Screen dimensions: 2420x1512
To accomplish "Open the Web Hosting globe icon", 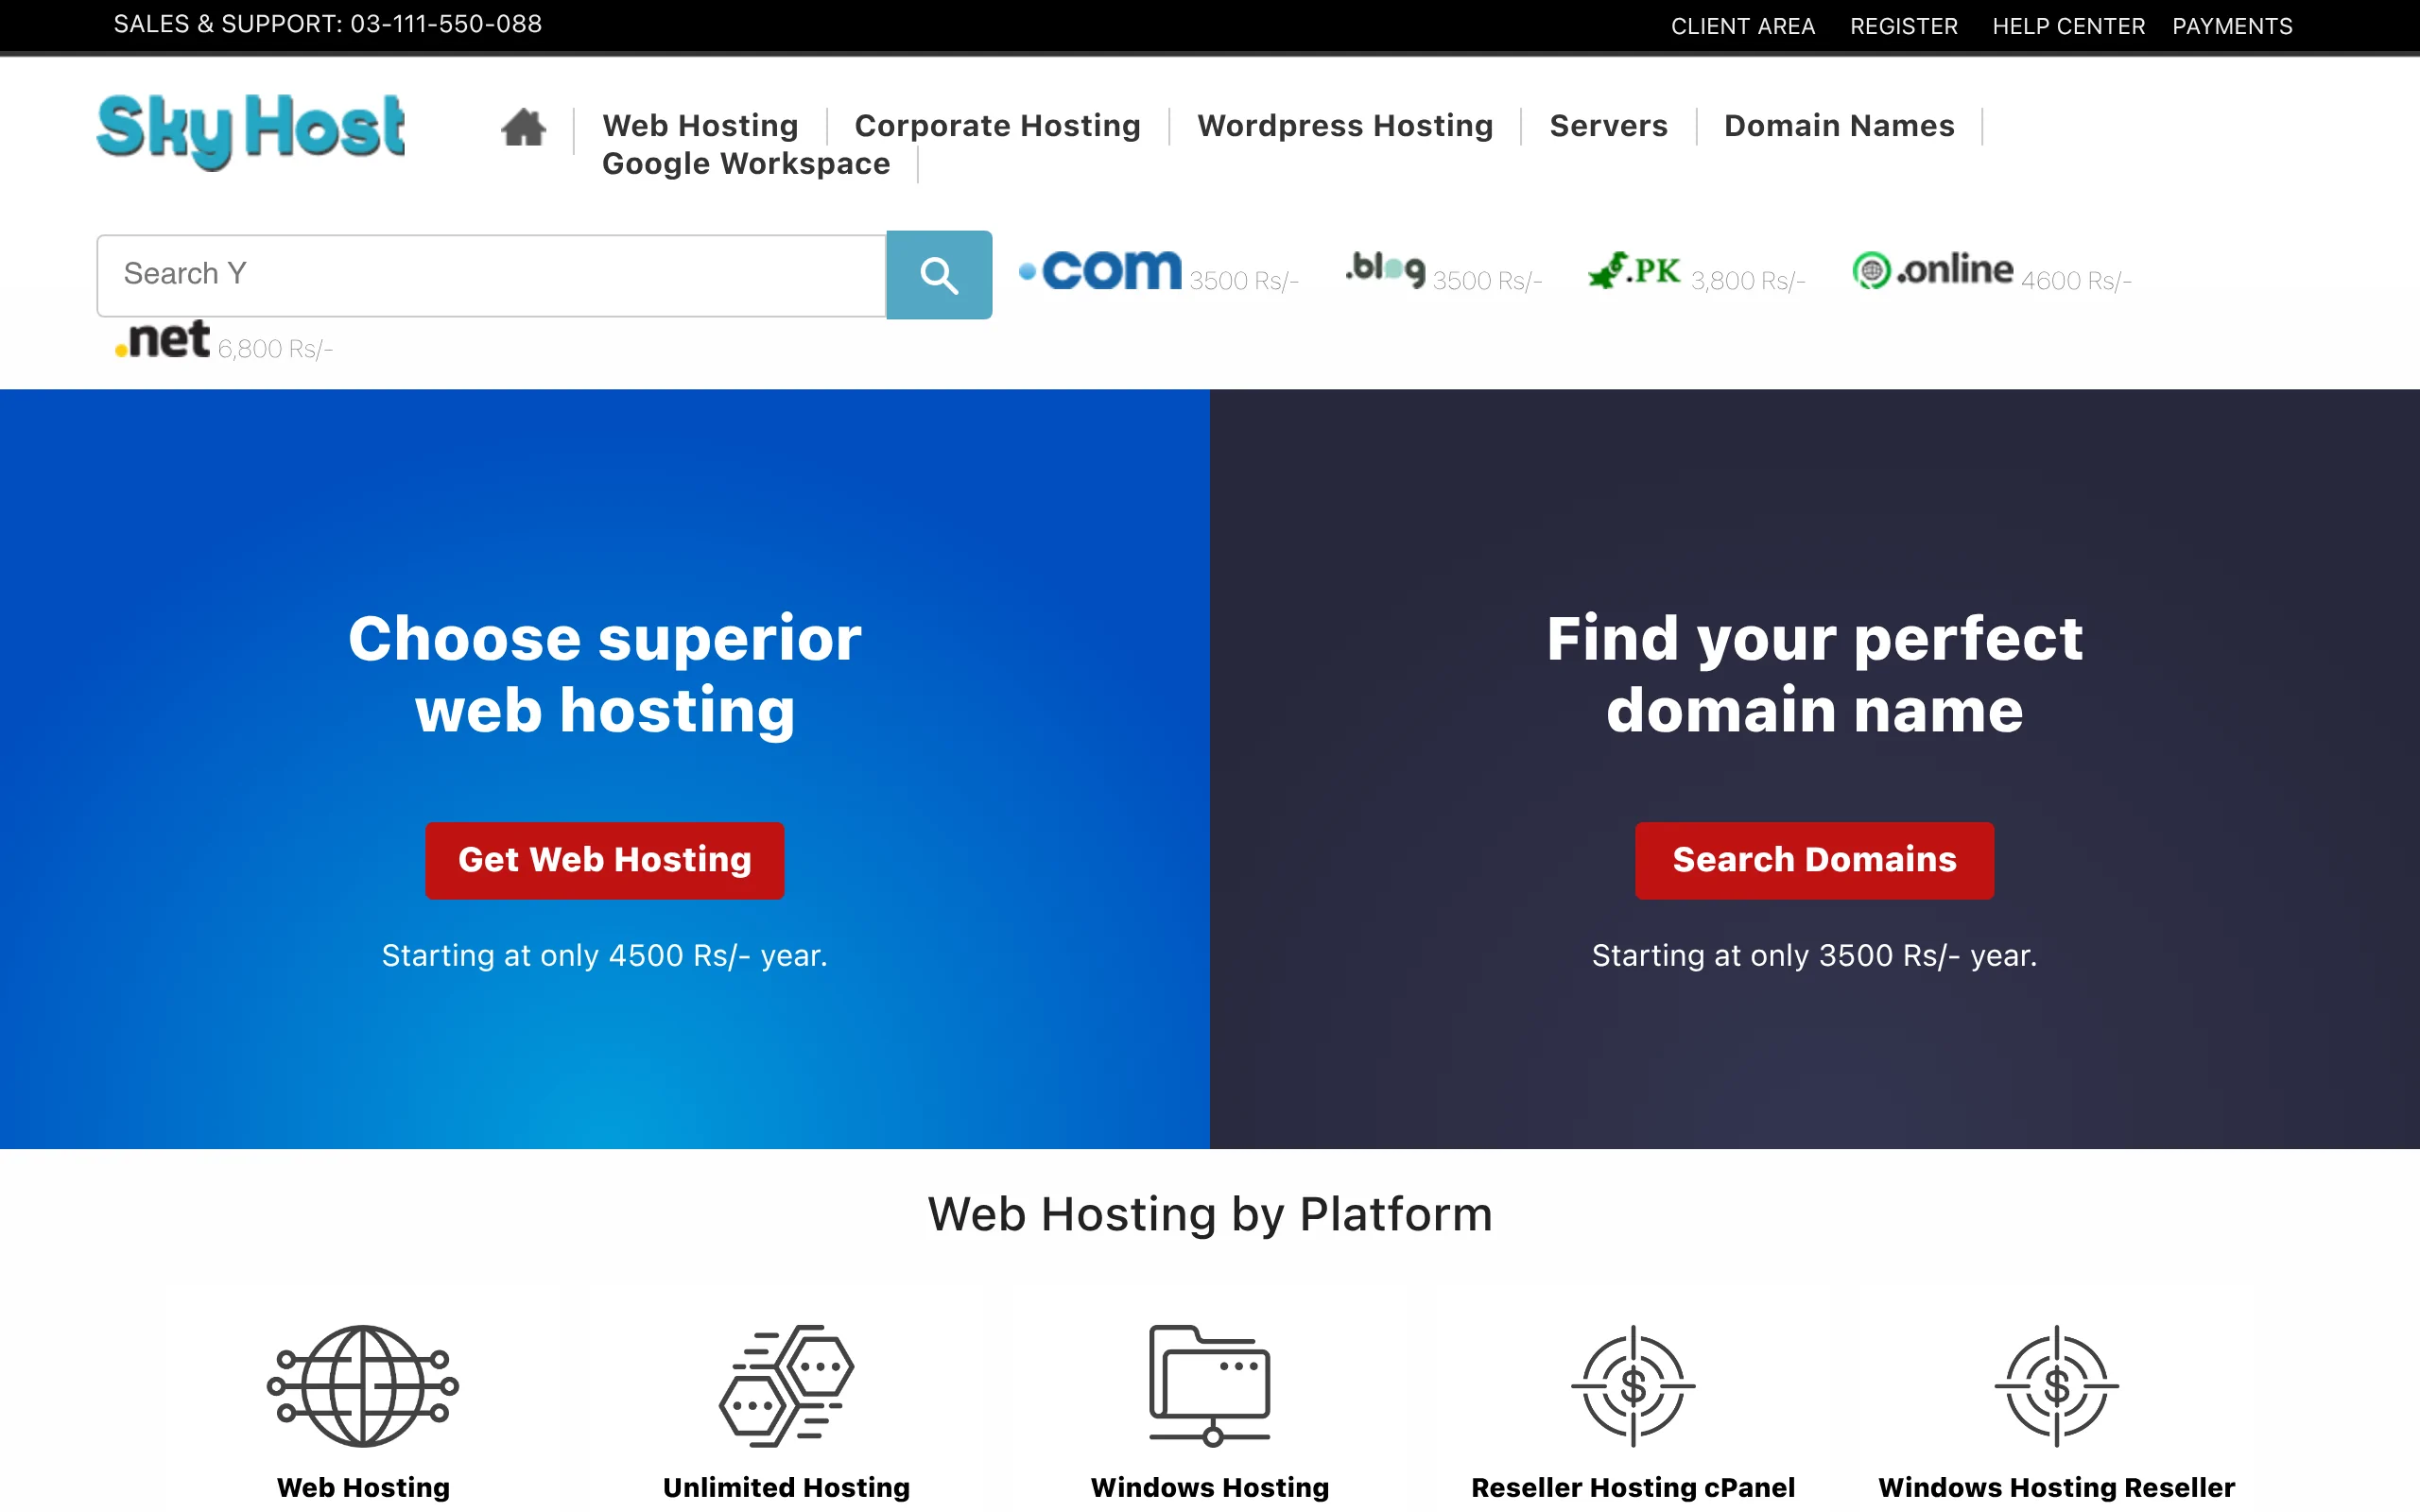I will click(363, 1386).
